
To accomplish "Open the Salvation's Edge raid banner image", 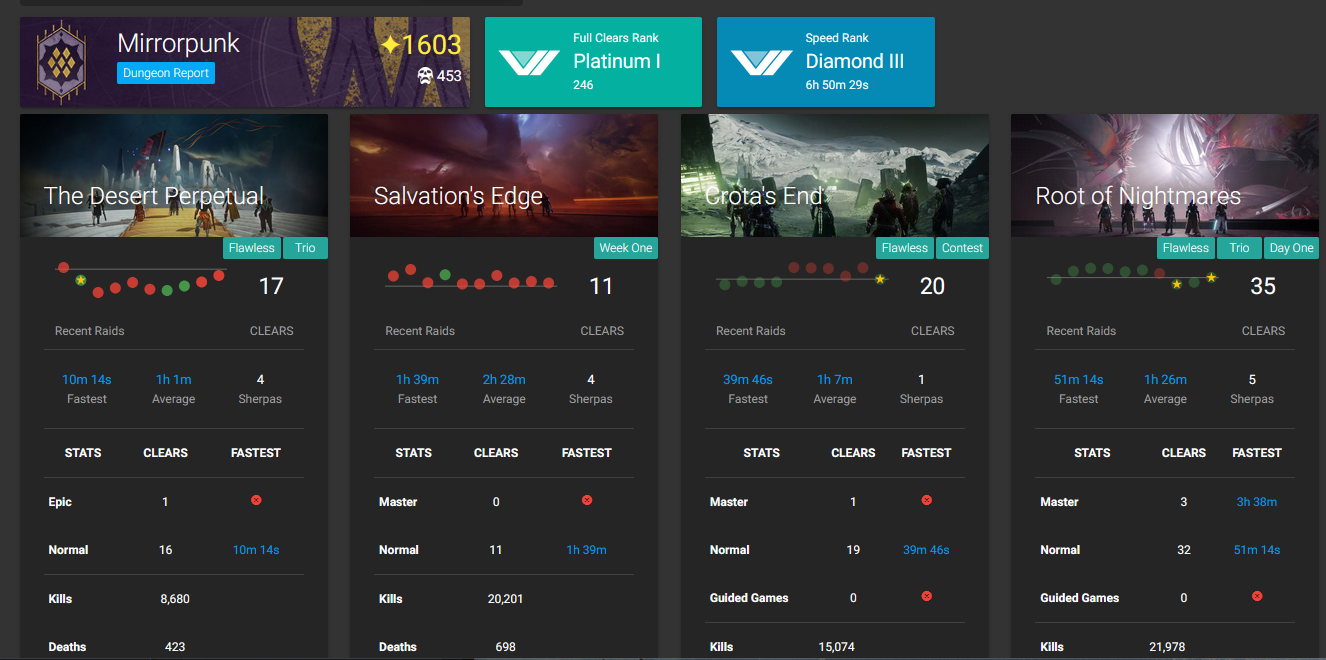I will (x=504, y=175).
